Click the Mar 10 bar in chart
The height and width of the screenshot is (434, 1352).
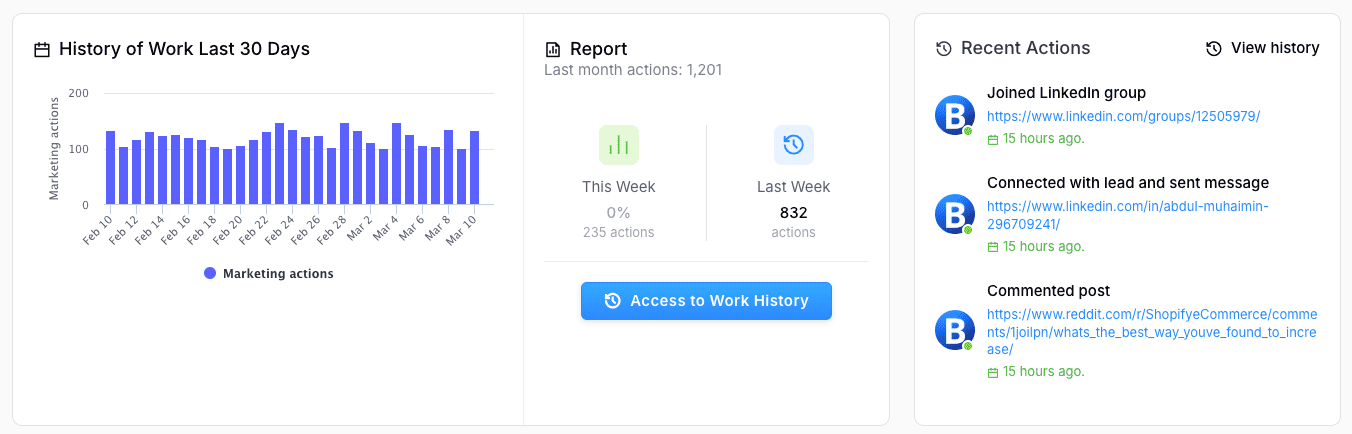tap(475, 168)
